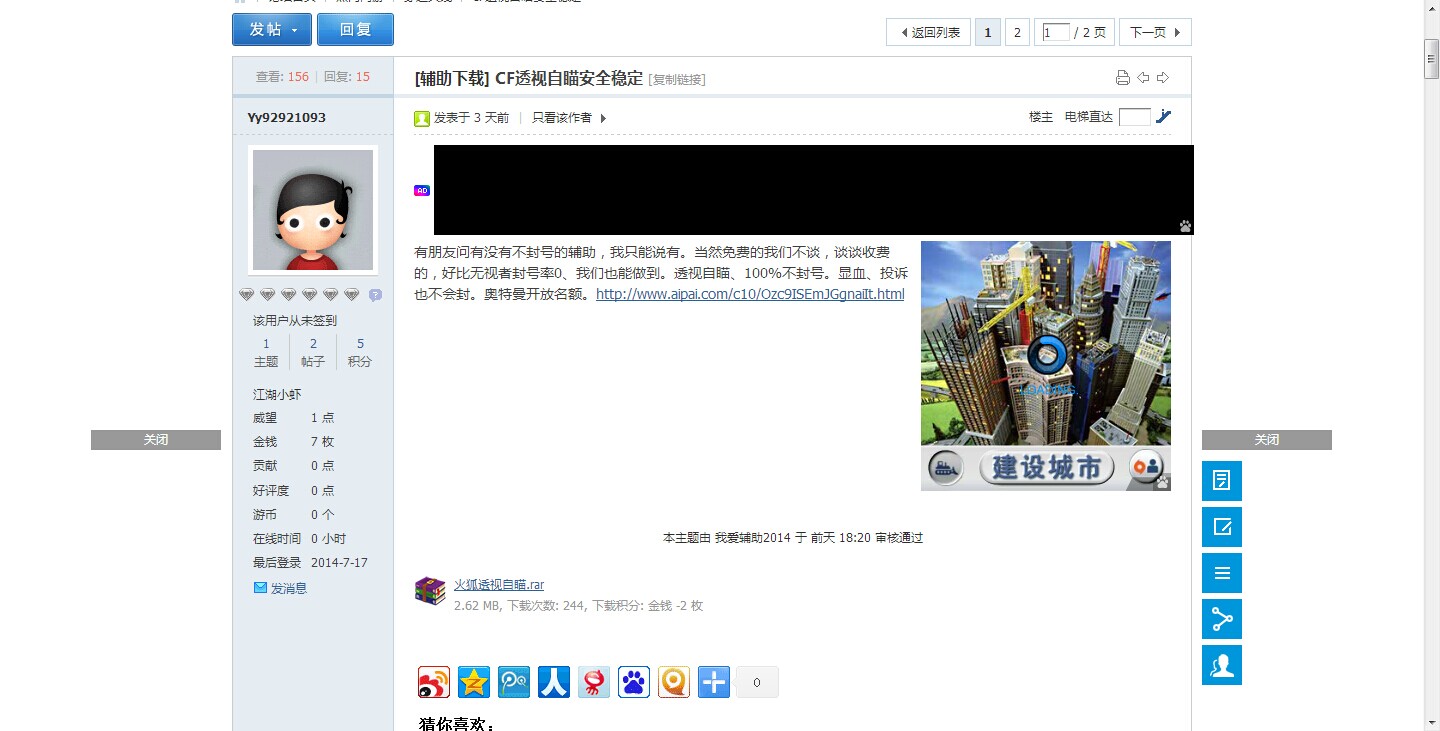This screenshot has height=731, width=1440.
Task: Click the cartoon avatar of Yy92921093
Action: pyautogui.click(x=313, y=210)
